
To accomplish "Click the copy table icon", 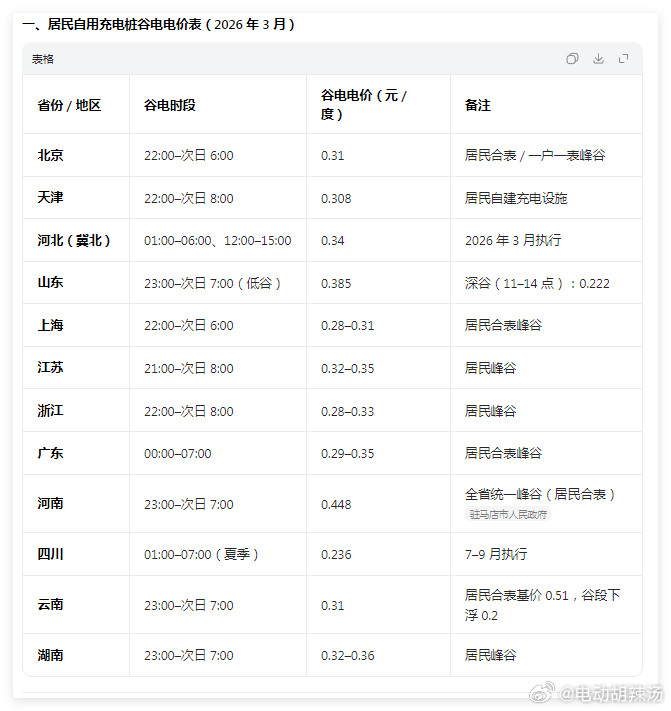I will point(572,58).
